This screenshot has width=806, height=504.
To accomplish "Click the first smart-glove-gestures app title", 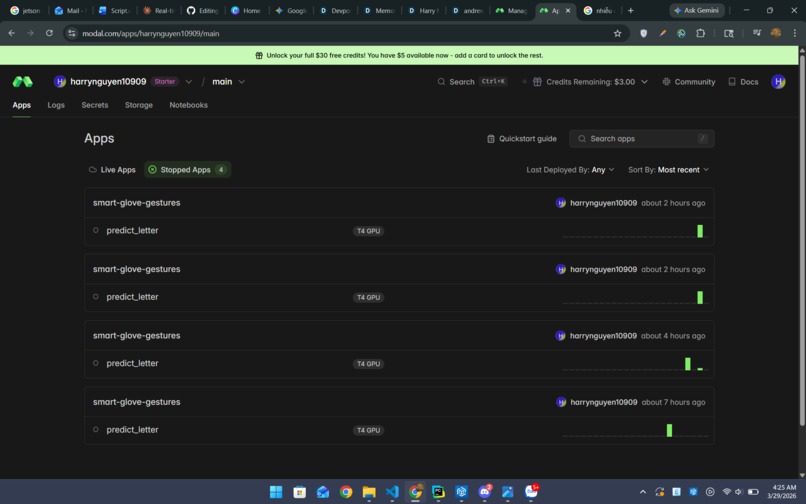I will [x=136, y=203].
